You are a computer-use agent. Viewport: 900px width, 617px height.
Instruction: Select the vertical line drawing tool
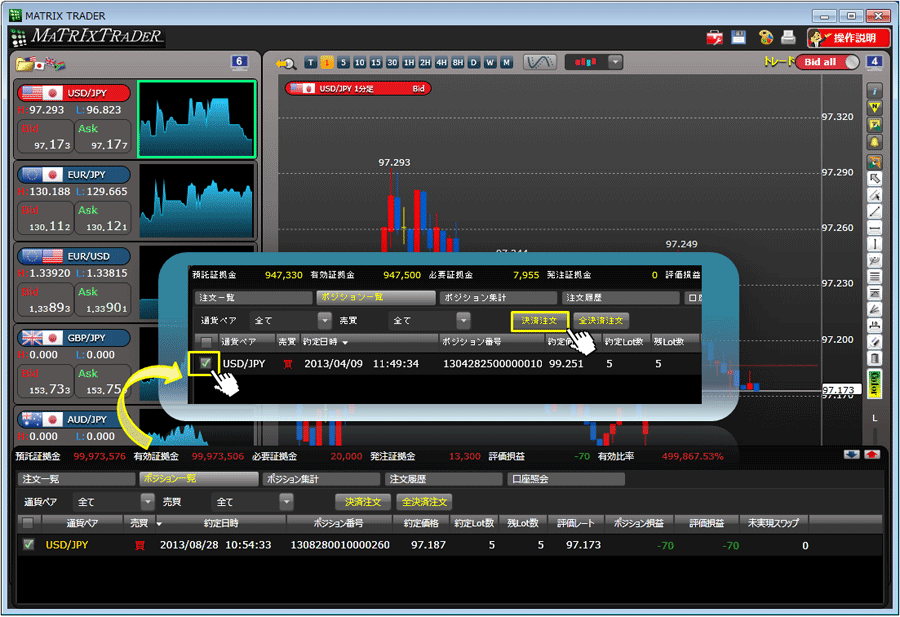(x=874, y=245)
